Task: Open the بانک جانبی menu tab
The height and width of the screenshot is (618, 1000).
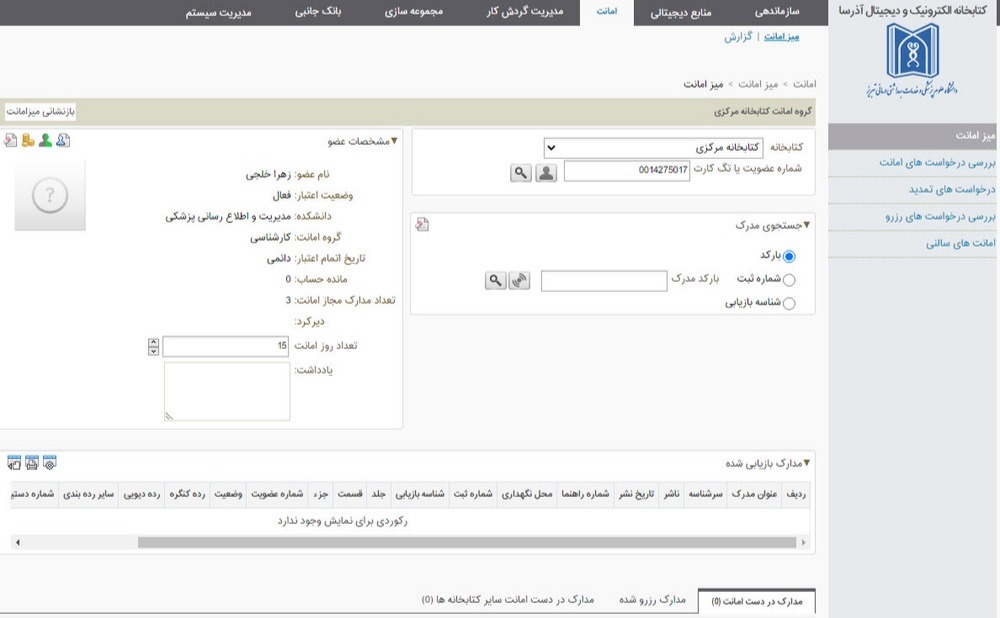Action: (318, 11)
